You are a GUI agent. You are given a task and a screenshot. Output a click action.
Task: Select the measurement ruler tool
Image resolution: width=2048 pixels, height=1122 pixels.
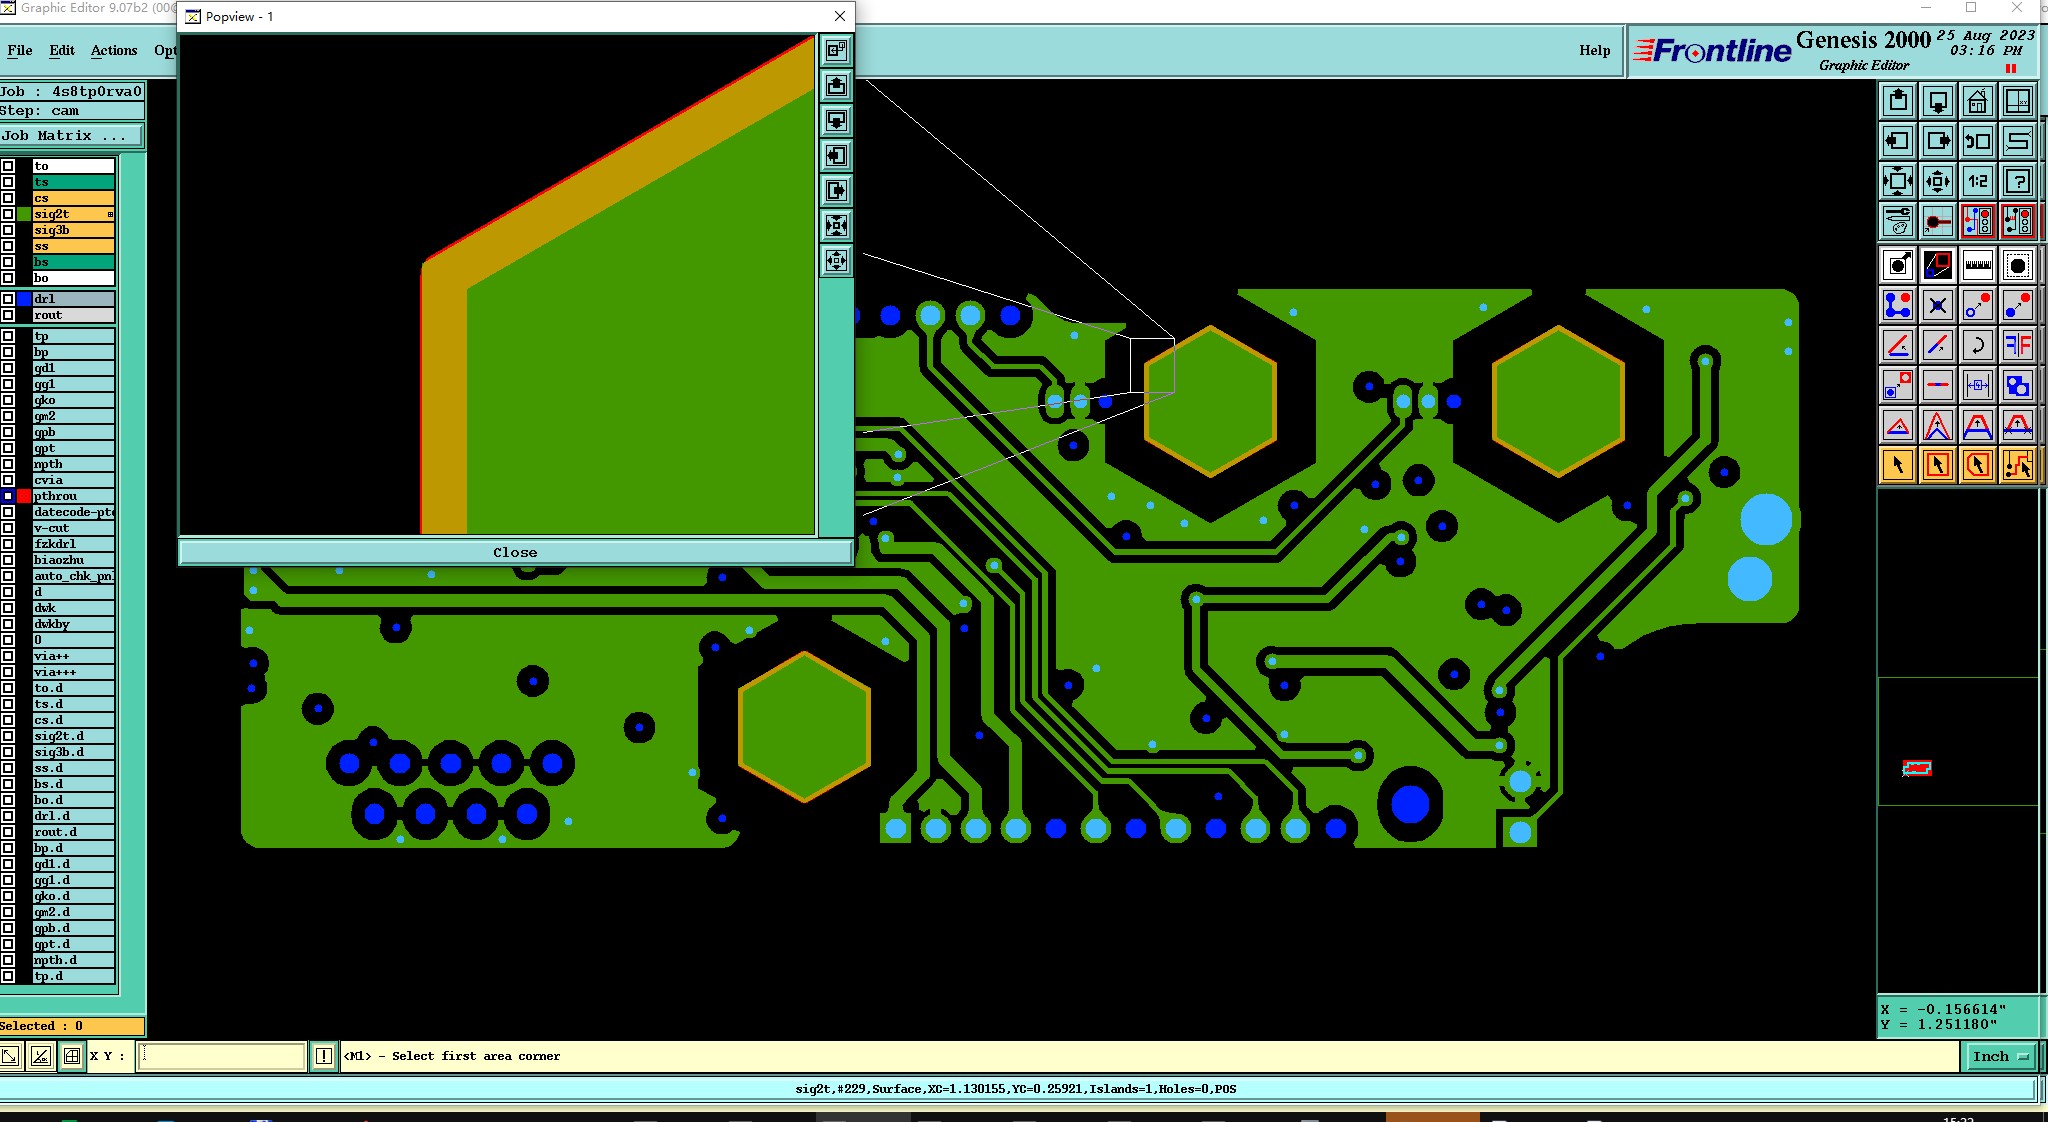1977,266
